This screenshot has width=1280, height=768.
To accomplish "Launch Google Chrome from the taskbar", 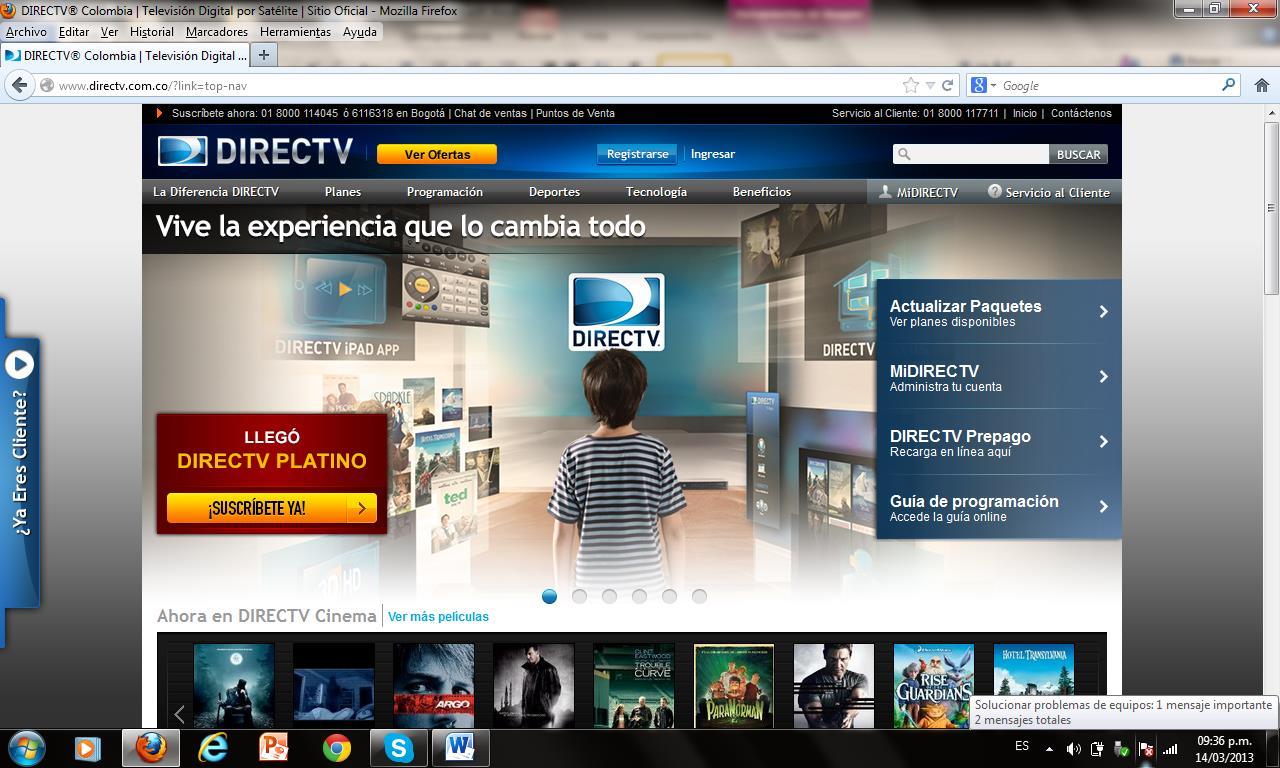I will click(336, 748).
